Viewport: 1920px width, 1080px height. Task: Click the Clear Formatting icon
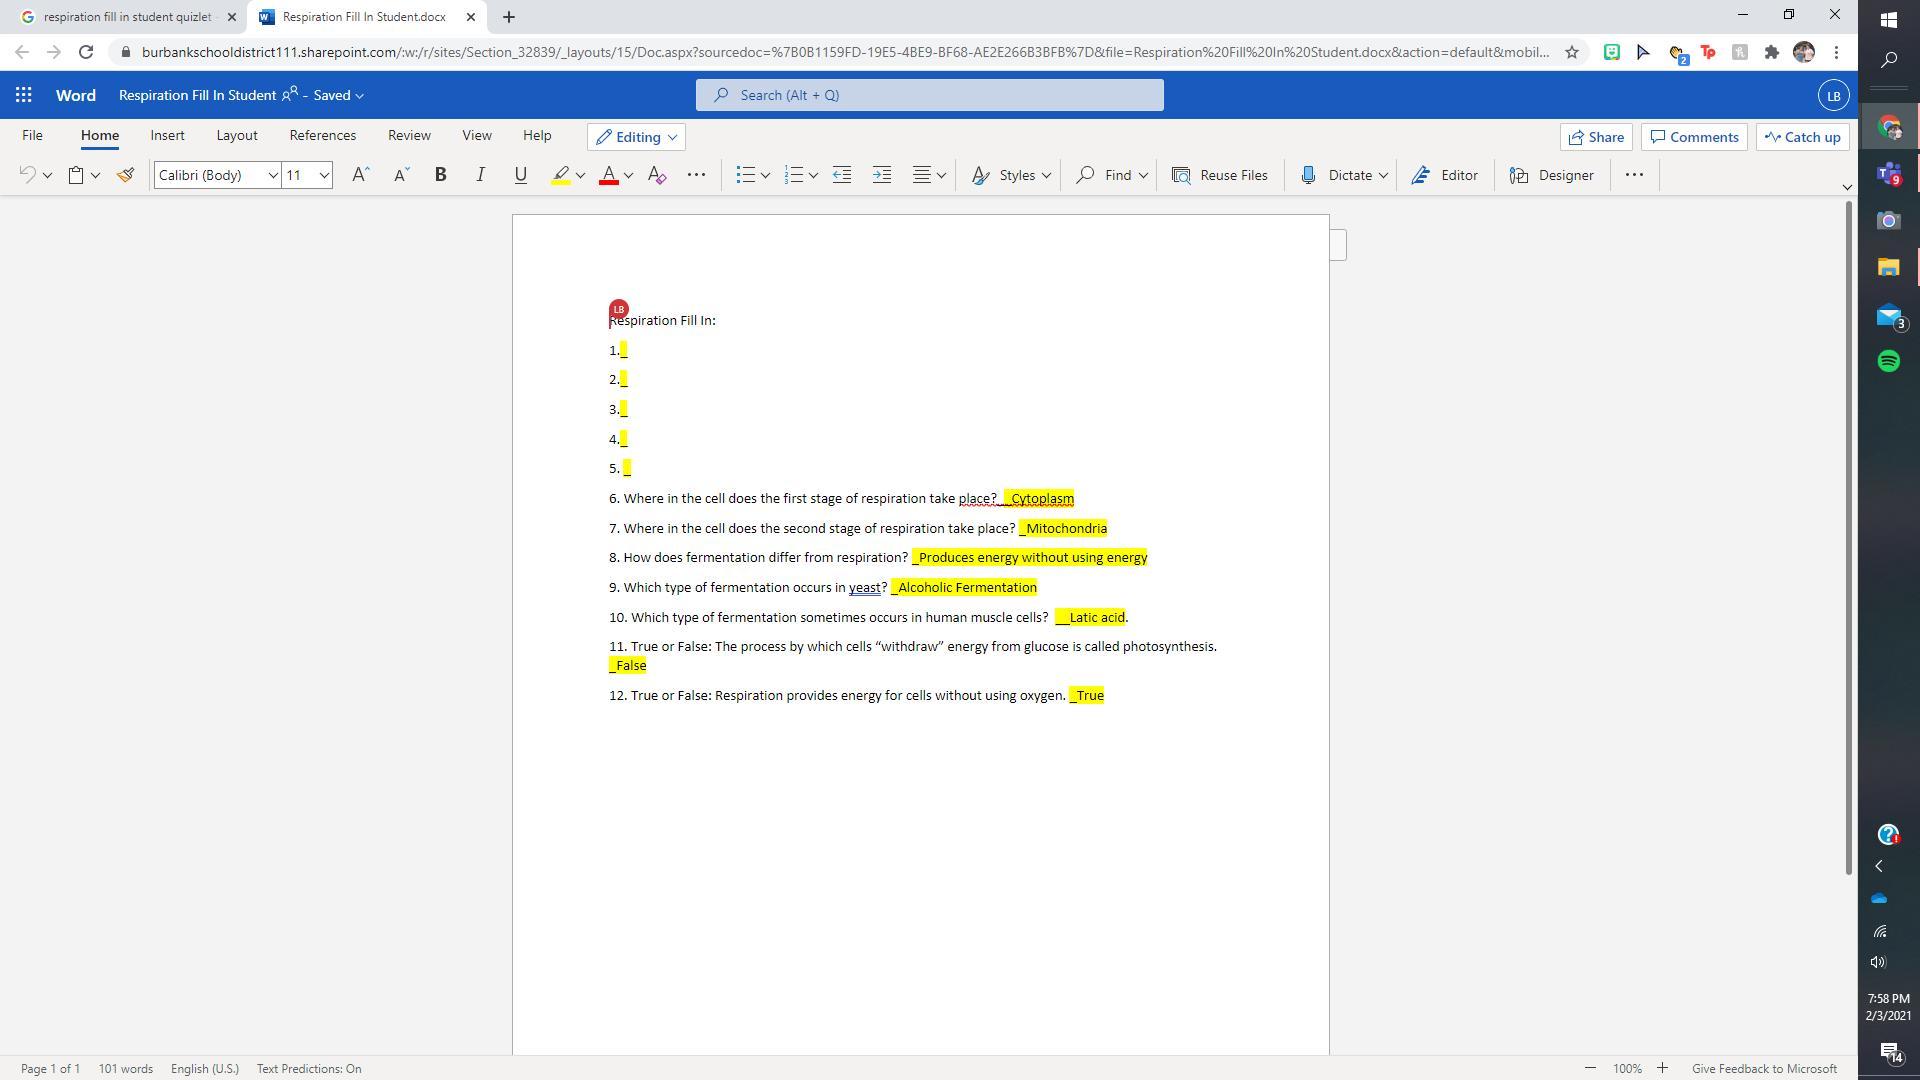[x=657, y=175]
